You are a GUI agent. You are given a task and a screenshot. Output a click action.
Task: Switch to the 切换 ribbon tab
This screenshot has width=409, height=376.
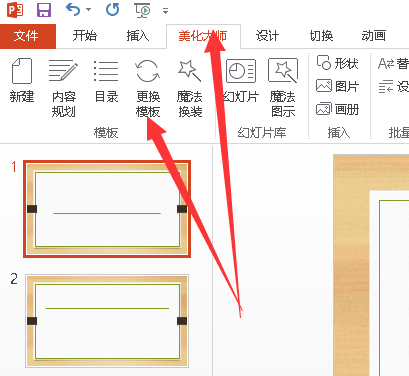coord(321,36)
